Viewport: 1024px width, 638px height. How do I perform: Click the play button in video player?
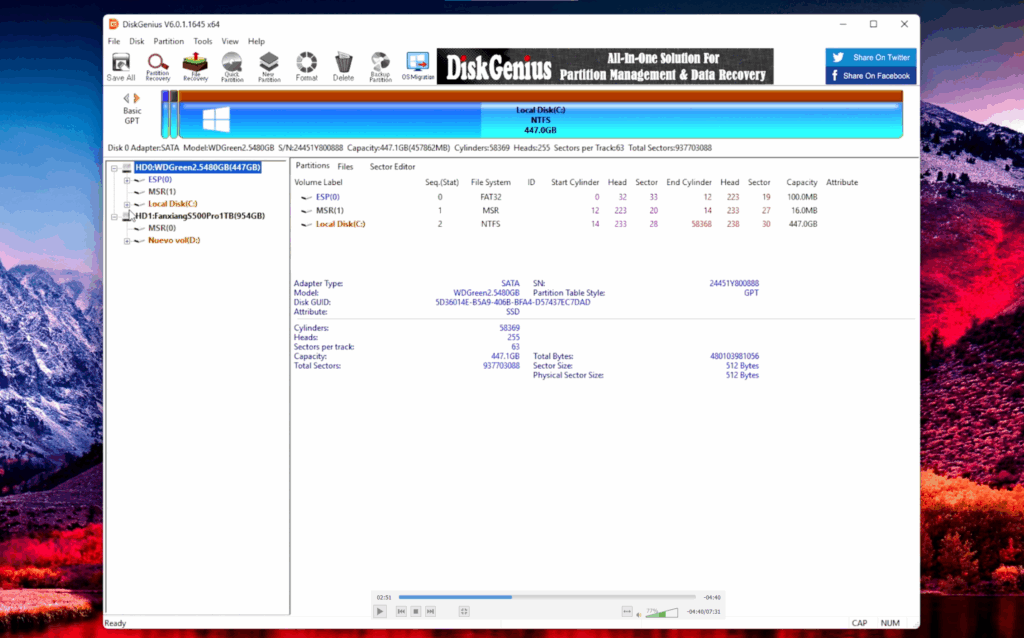[379, 611]
